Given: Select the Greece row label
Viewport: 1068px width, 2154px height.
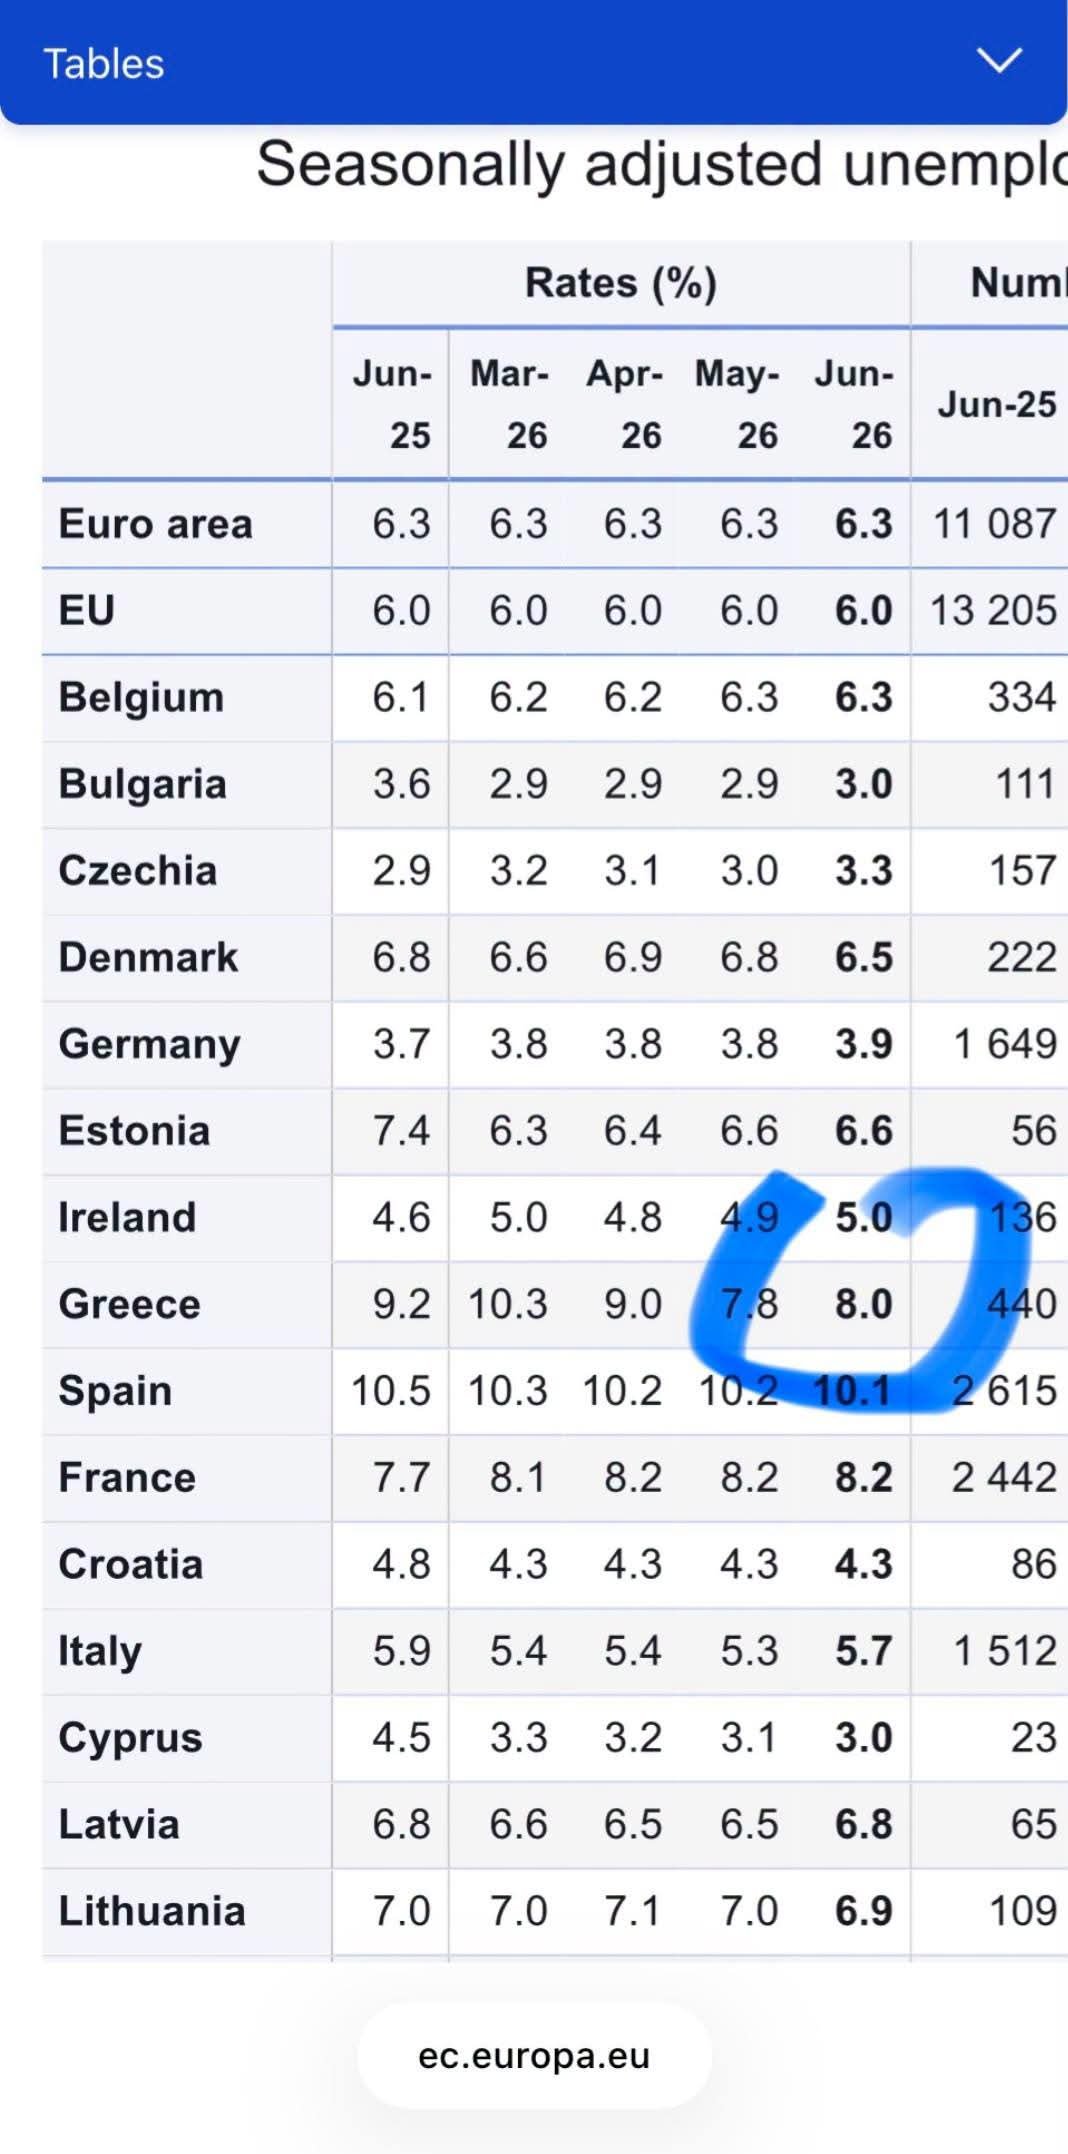Looking at the screenshot, I should pyautogui.click(x=130, y=1304).
